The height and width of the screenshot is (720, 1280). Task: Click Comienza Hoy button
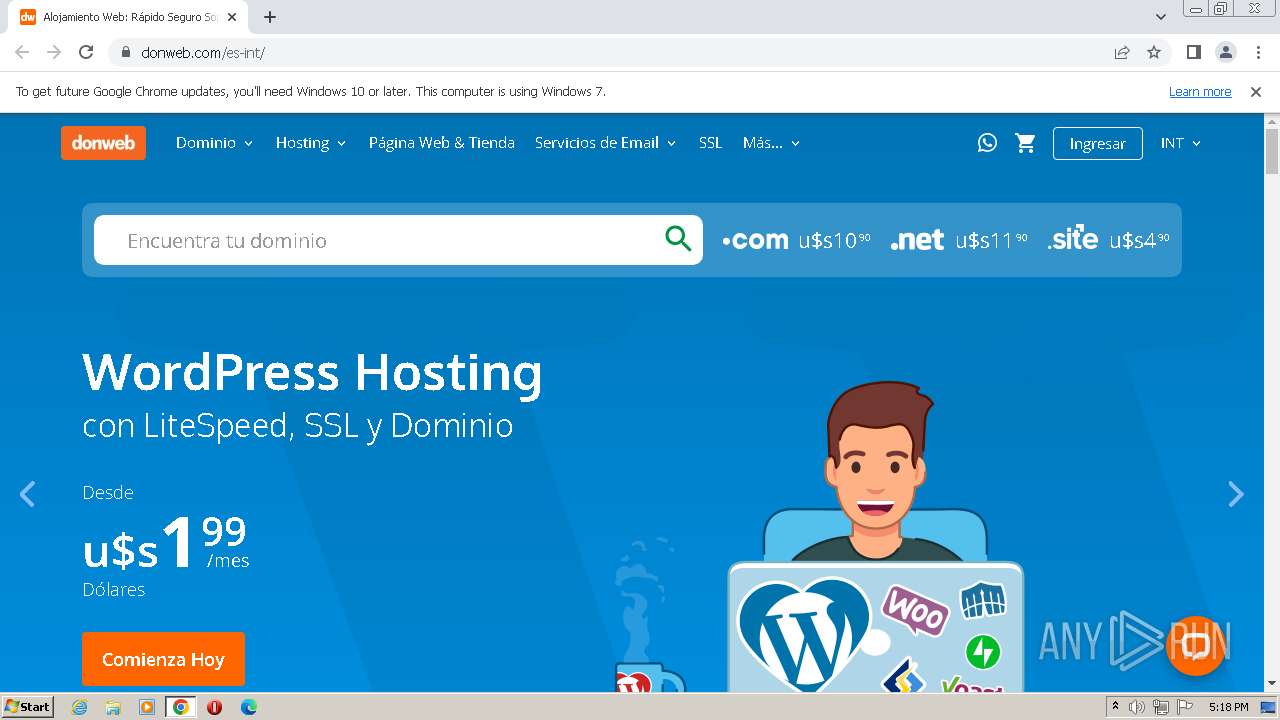(x=163, y=659)
